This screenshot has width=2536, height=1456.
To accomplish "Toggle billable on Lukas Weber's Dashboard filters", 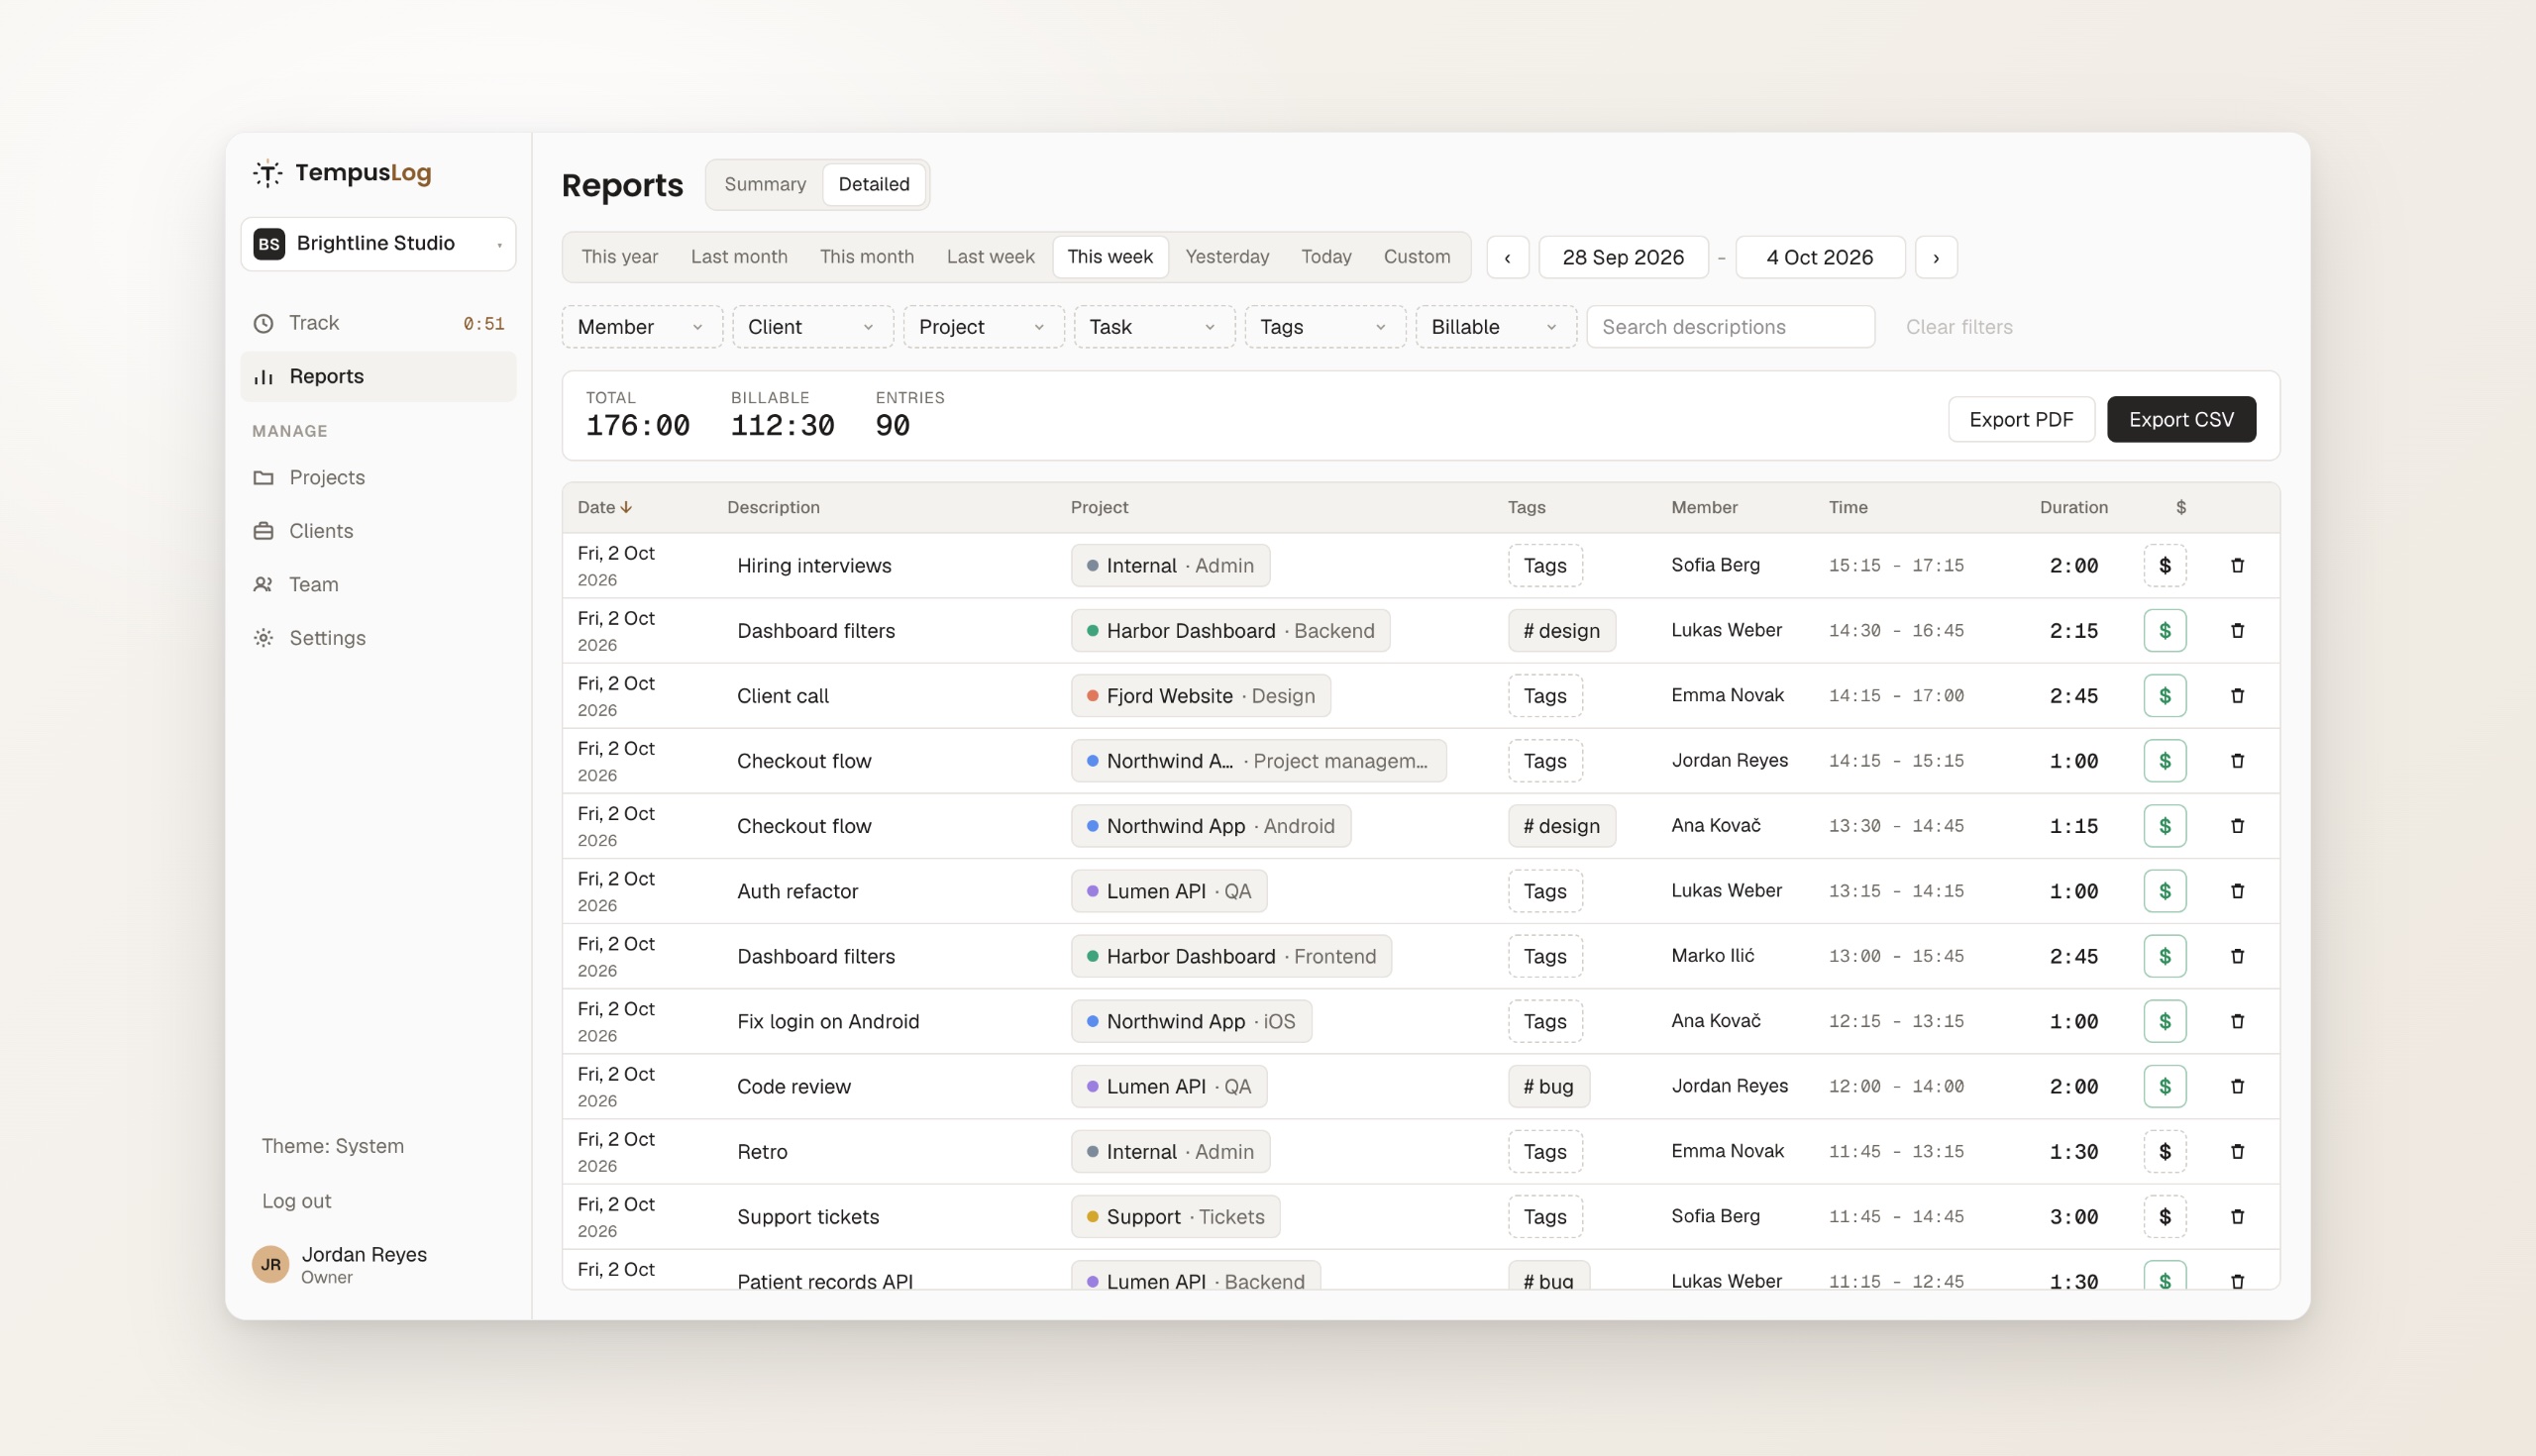I will [x=2165, y=631].
